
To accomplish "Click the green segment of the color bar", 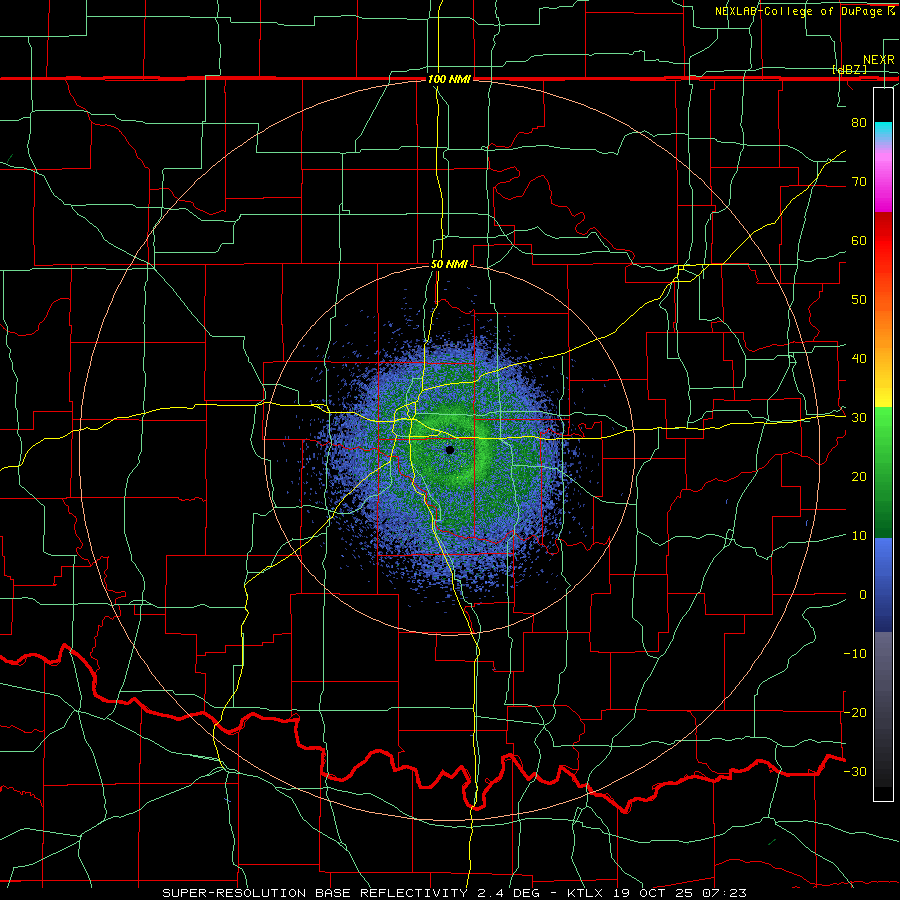I will click(883, 472).
